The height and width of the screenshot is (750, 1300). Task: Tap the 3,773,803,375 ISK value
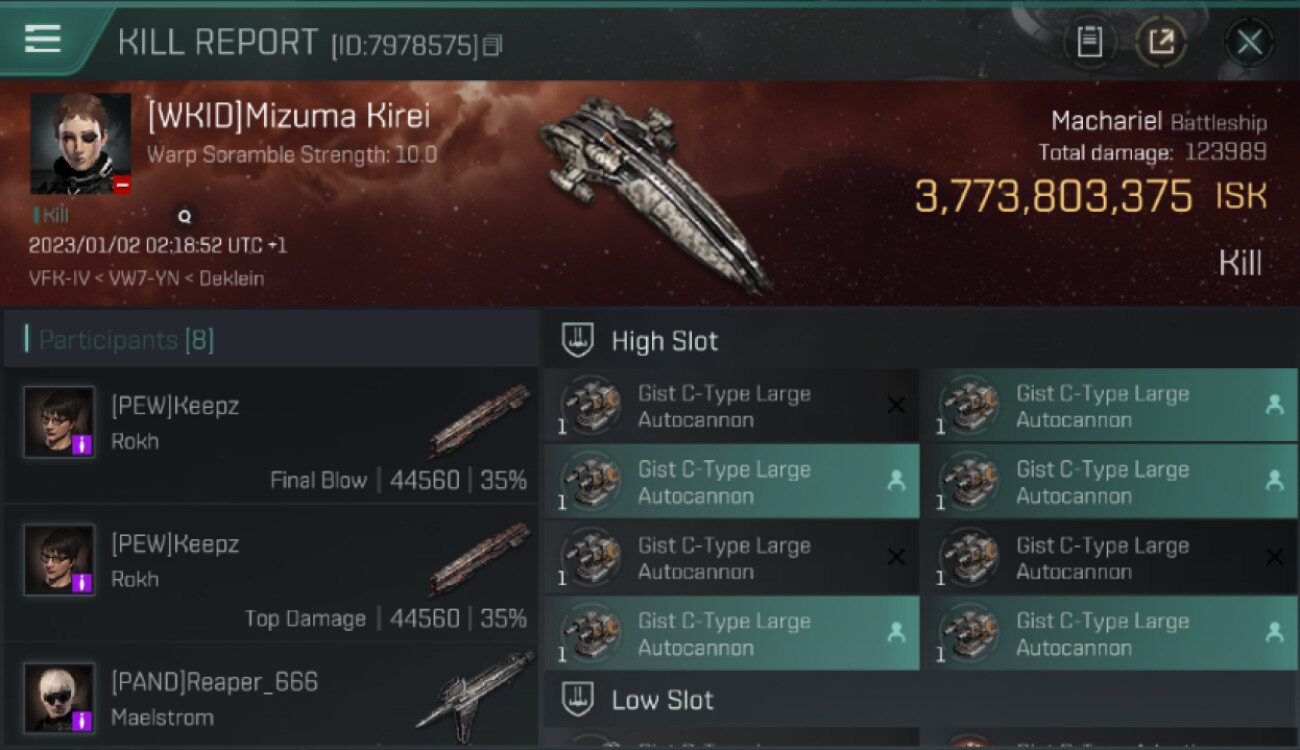pos(1053,196)
